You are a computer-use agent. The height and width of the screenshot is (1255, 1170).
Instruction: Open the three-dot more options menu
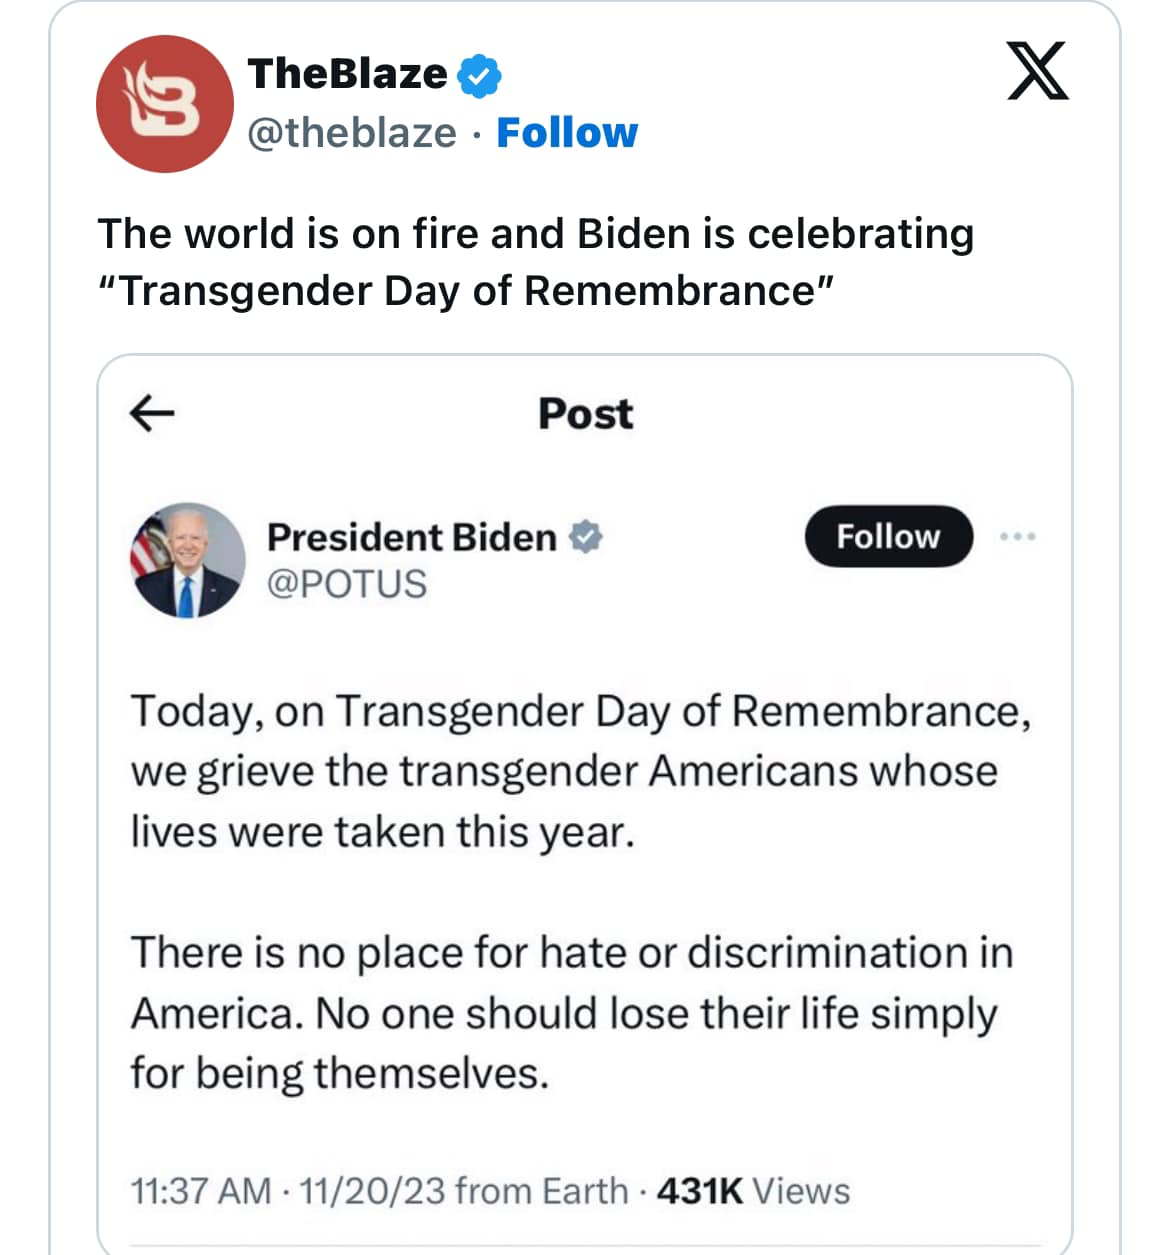(x=1018, y=537)
